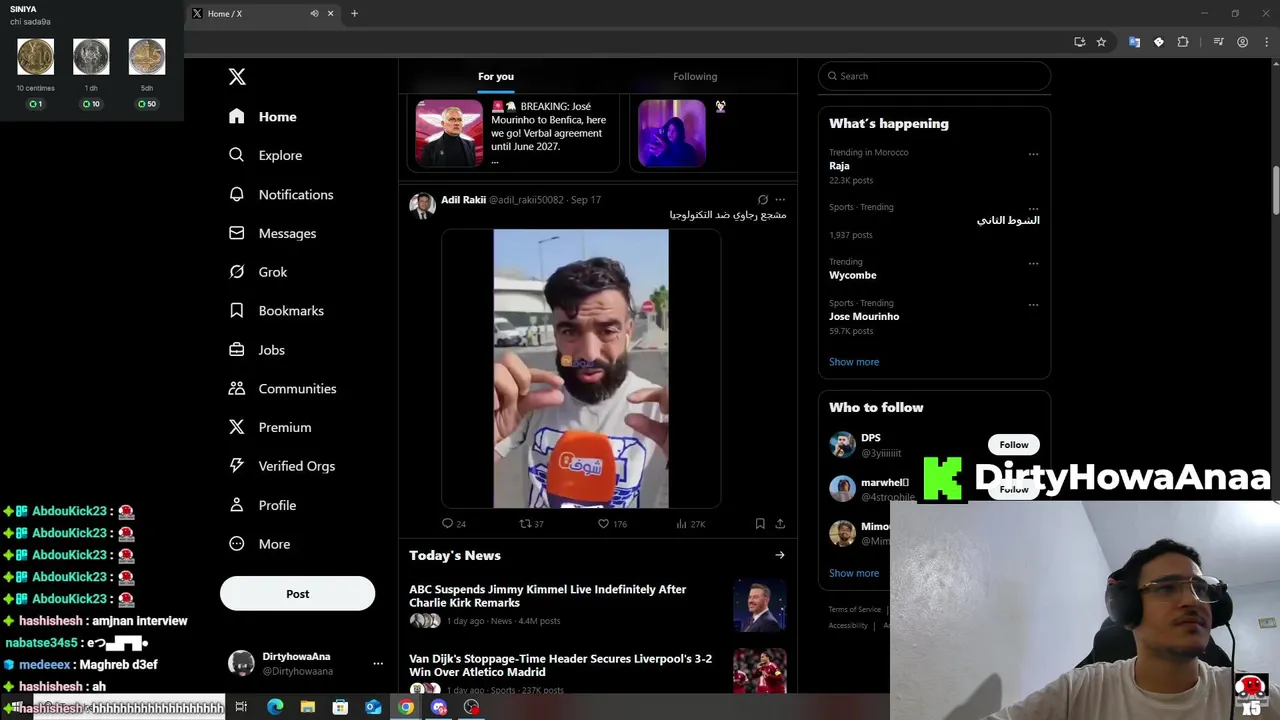Viewport: 1280px width, 720px height.
Task: Open the Grok explain icon on post
Action: (763, 200)
